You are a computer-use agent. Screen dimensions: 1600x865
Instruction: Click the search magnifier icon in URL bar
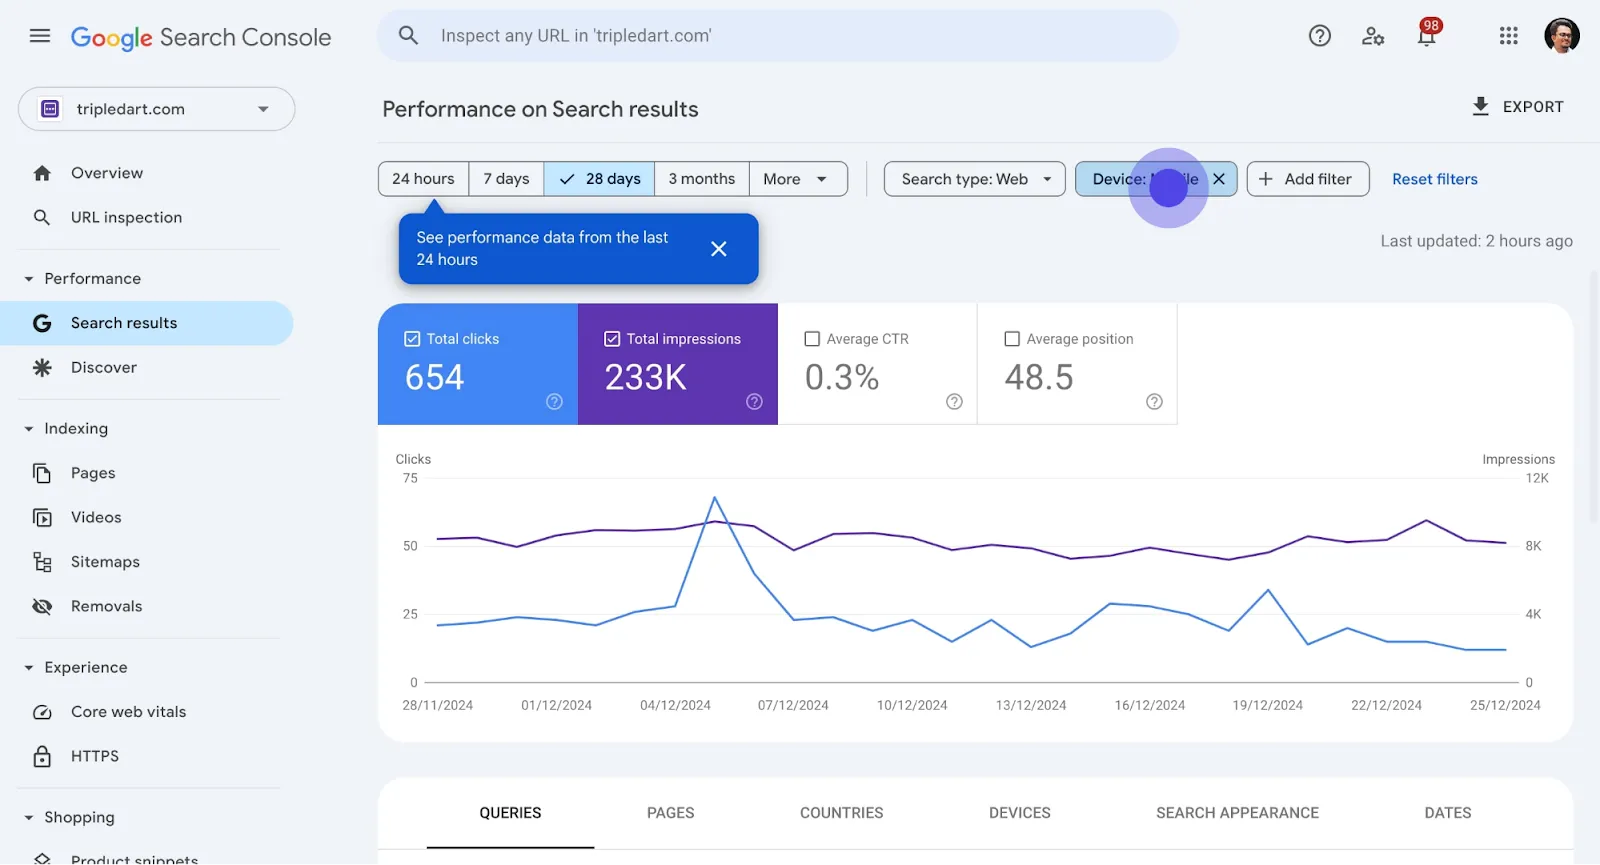(x=408, y=36)
